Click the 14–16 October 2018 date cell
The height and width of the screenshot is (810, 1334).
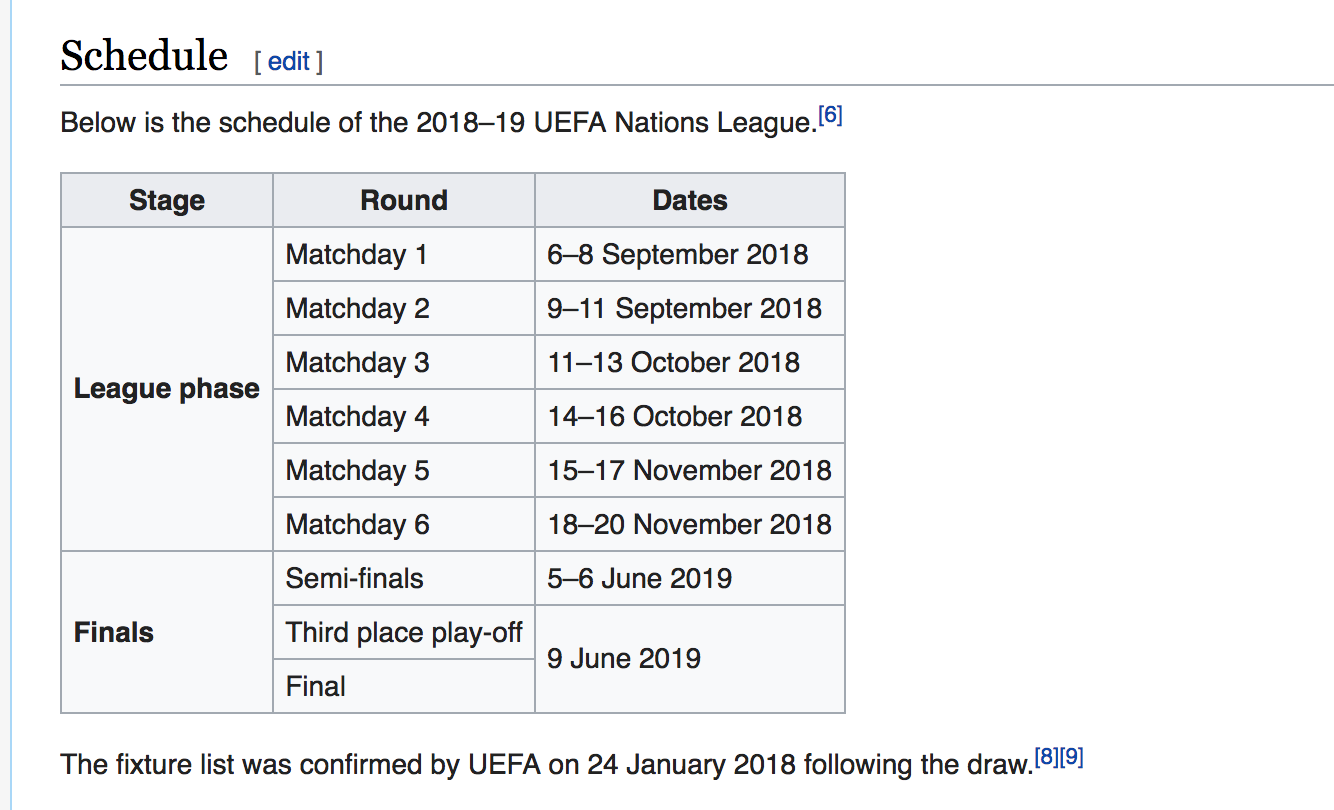tap(675, 417)
